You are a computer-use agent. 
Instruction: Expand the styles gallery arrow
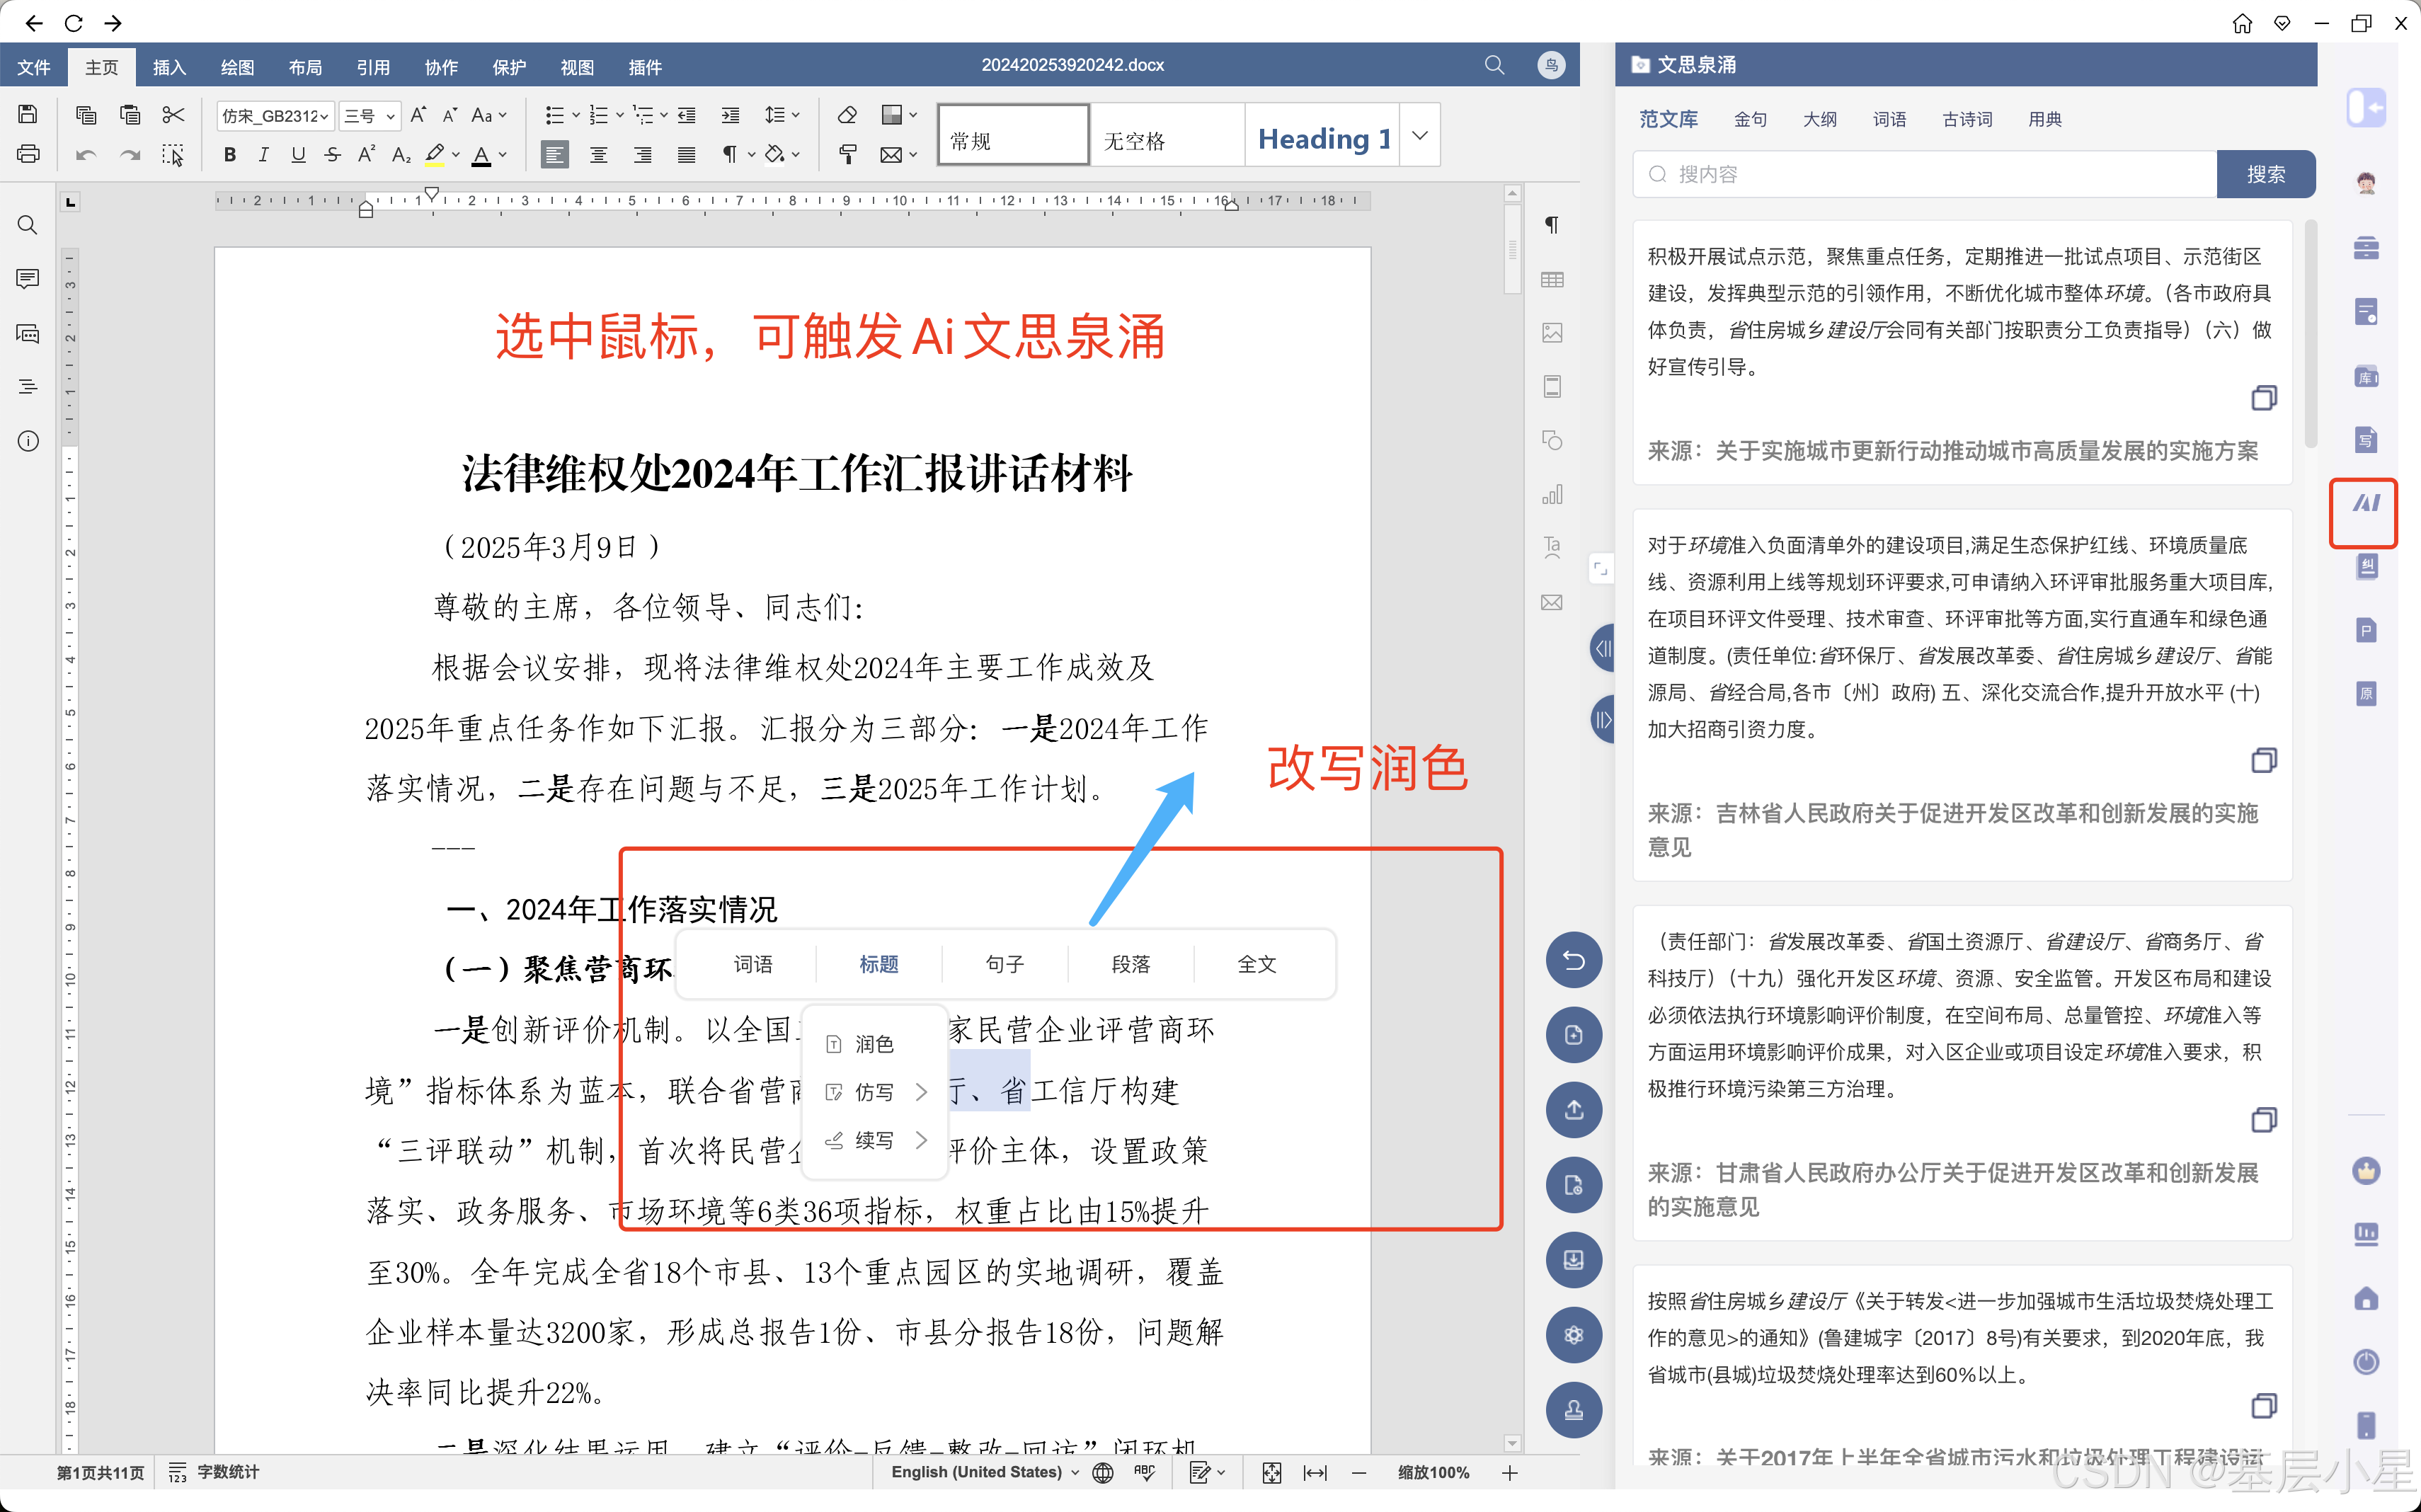tap(1421, 135)
